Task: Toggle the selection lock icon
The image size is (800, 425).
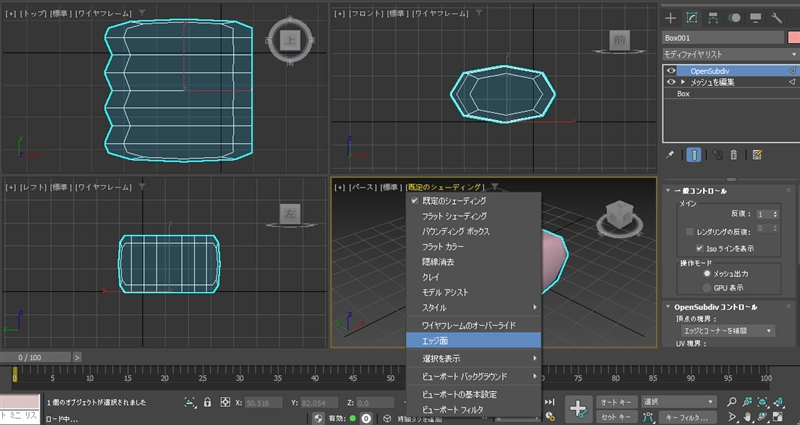Action: tap(207, 403)
